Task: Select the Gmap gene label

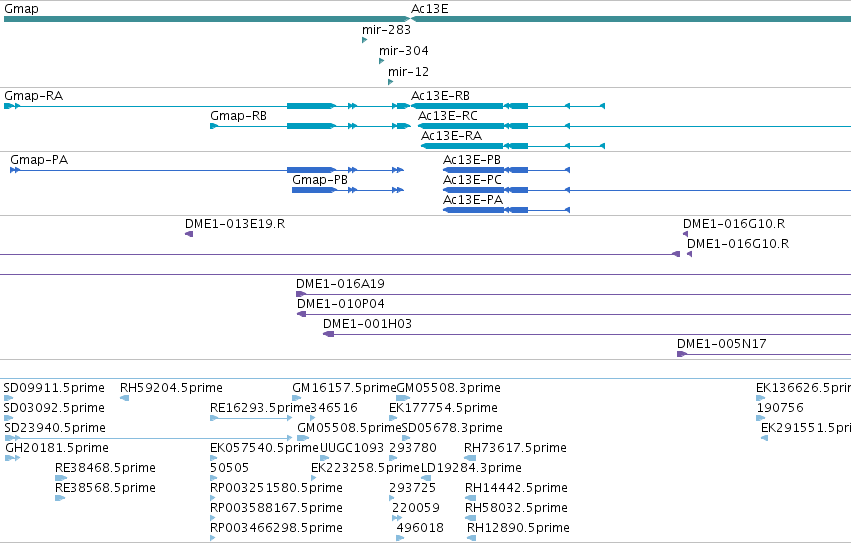Action: [21, 9]
